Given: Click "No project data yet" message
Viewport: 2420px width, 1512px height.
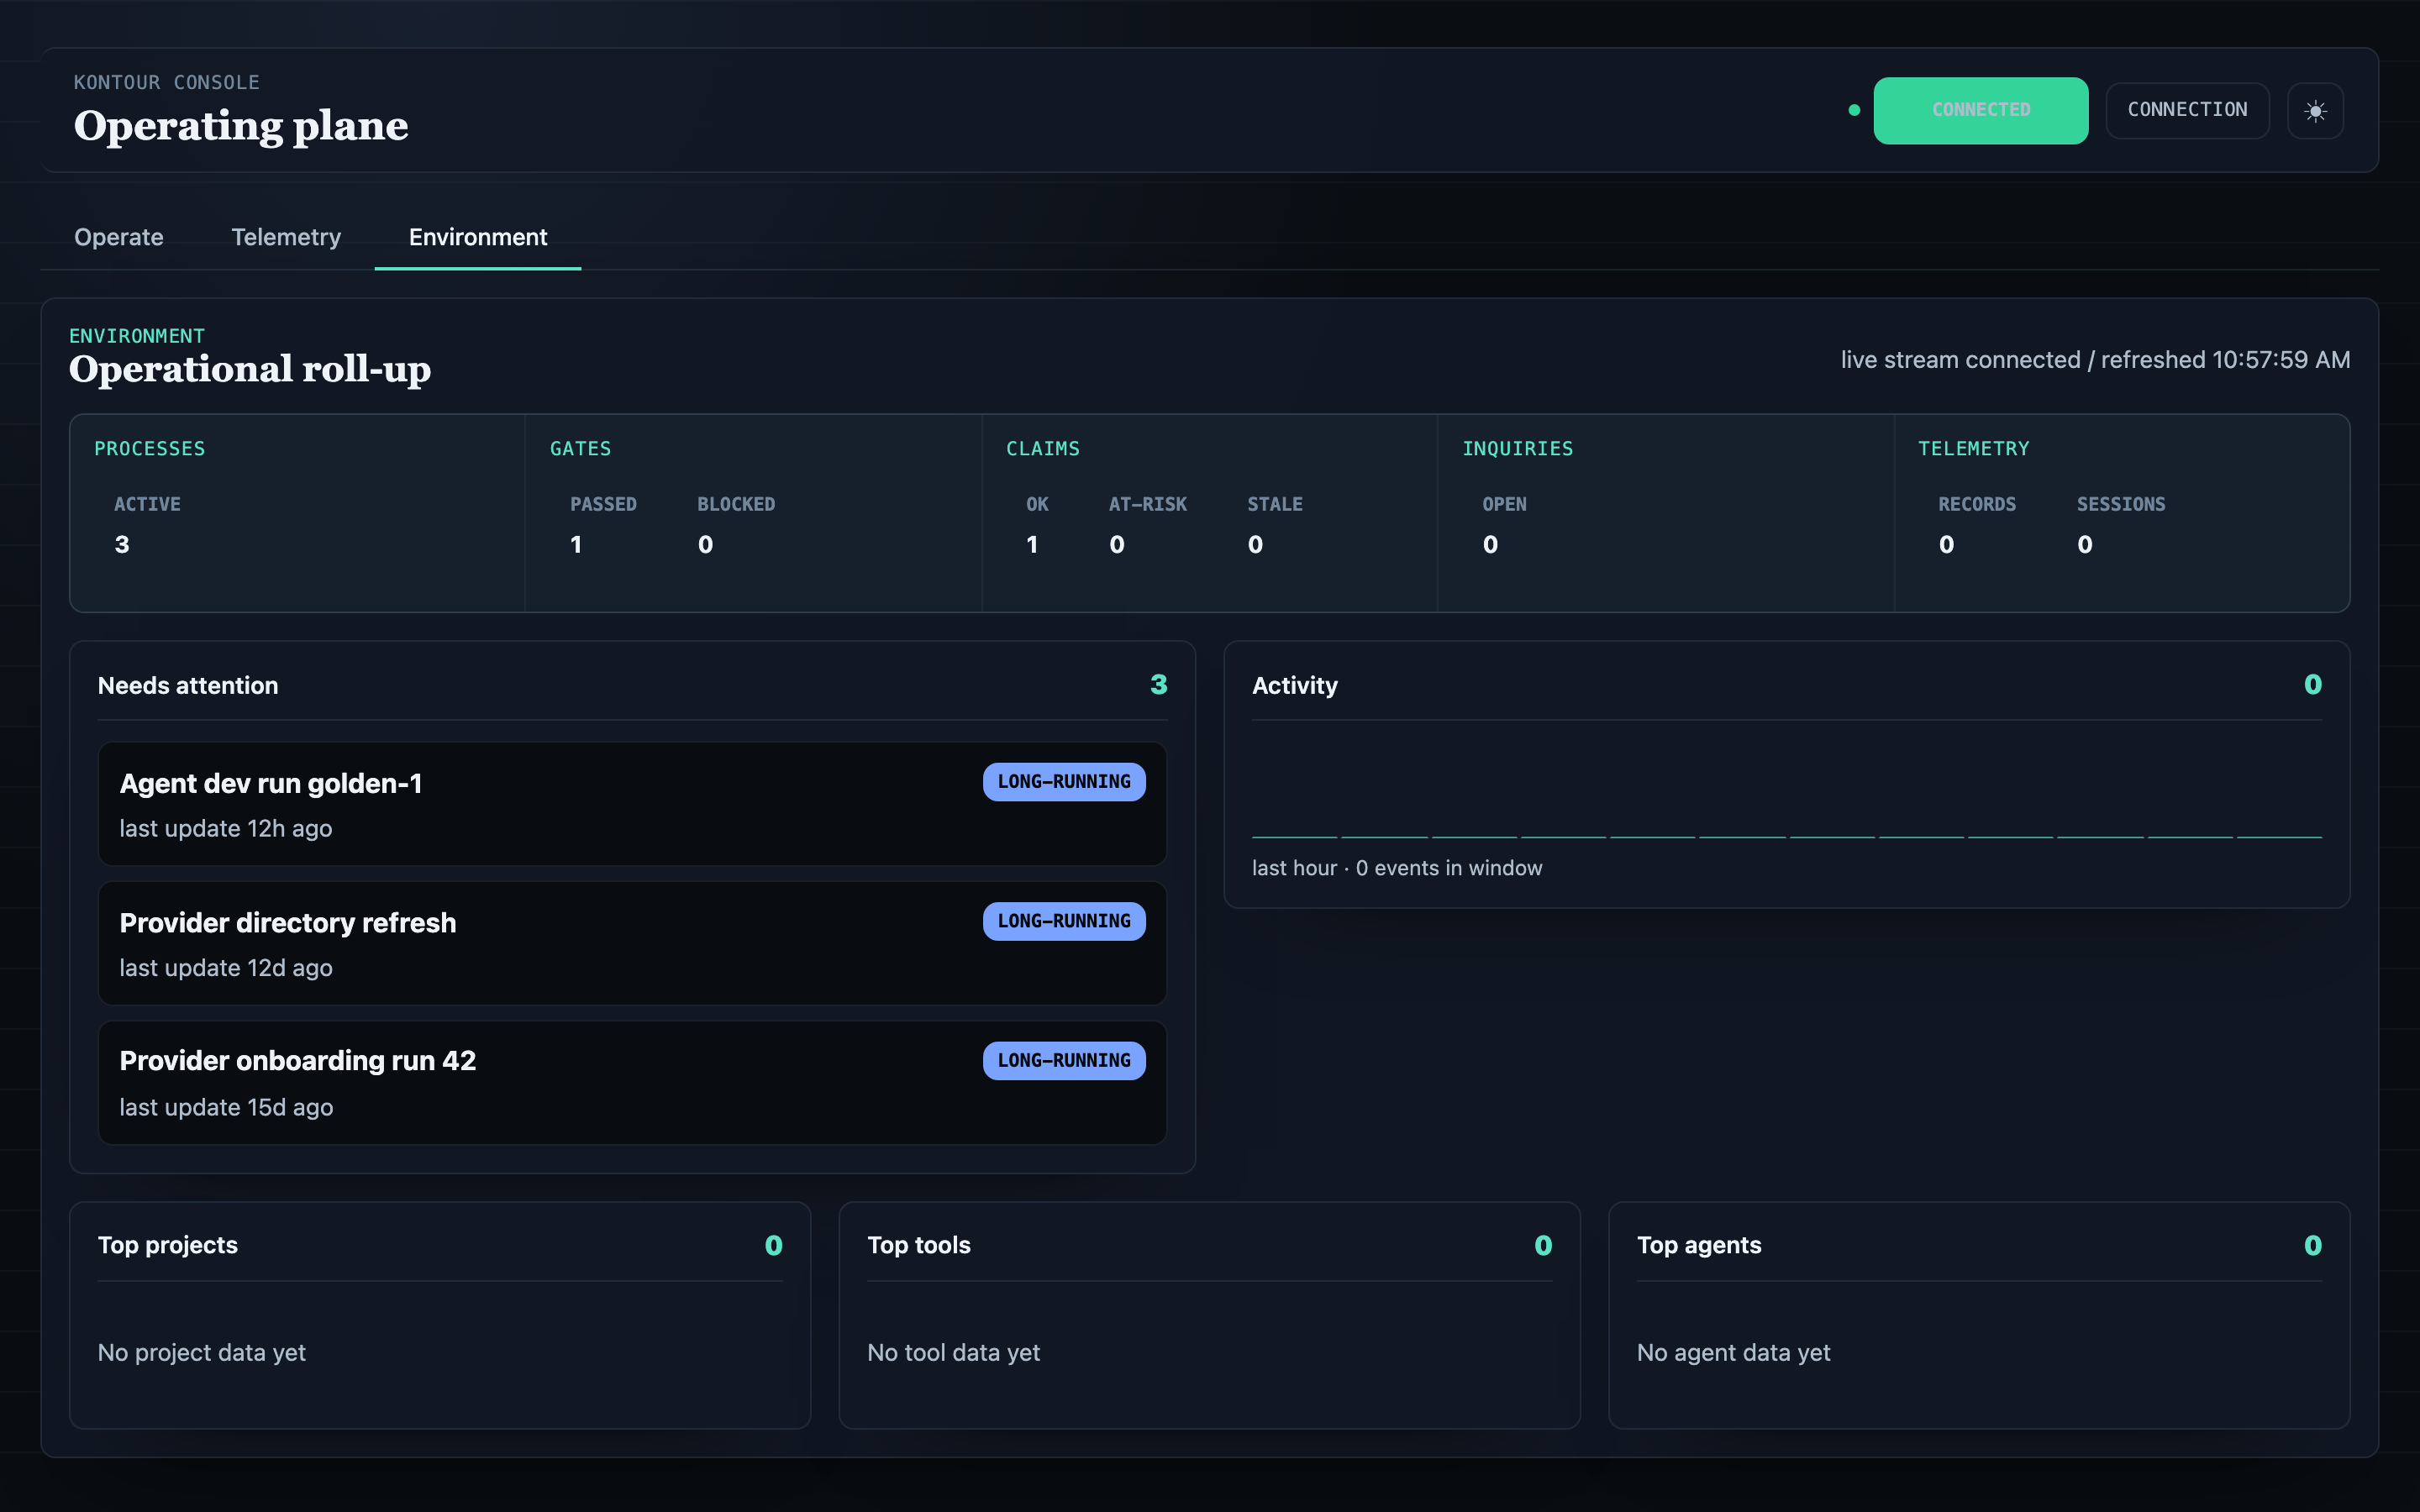Looking at the screenshot, I should (x=202, y=1353).
